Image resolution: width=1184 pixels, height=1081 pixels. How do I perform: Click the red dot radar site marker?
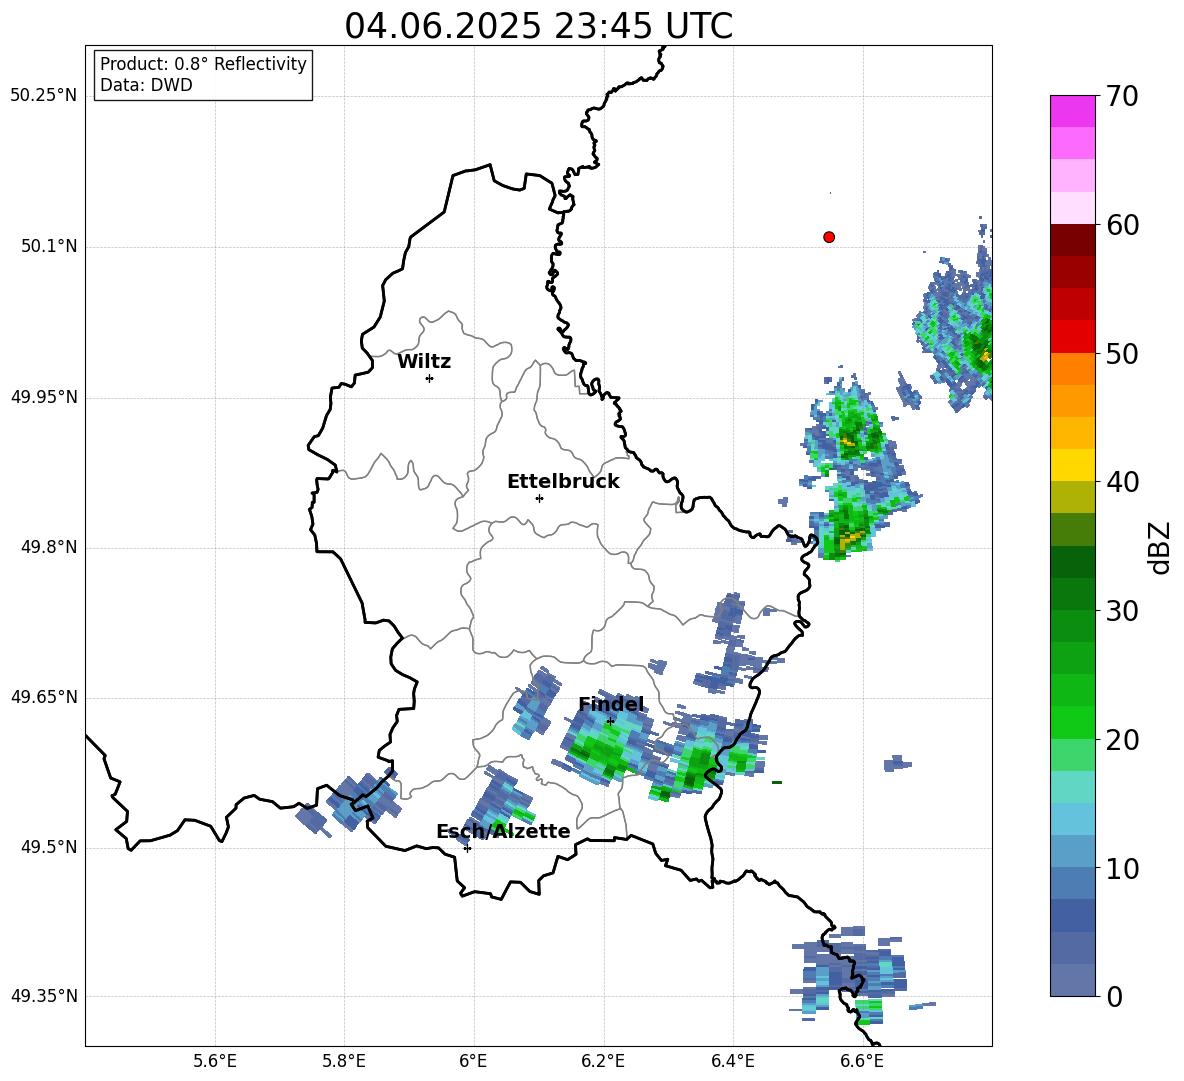[829, 237]
